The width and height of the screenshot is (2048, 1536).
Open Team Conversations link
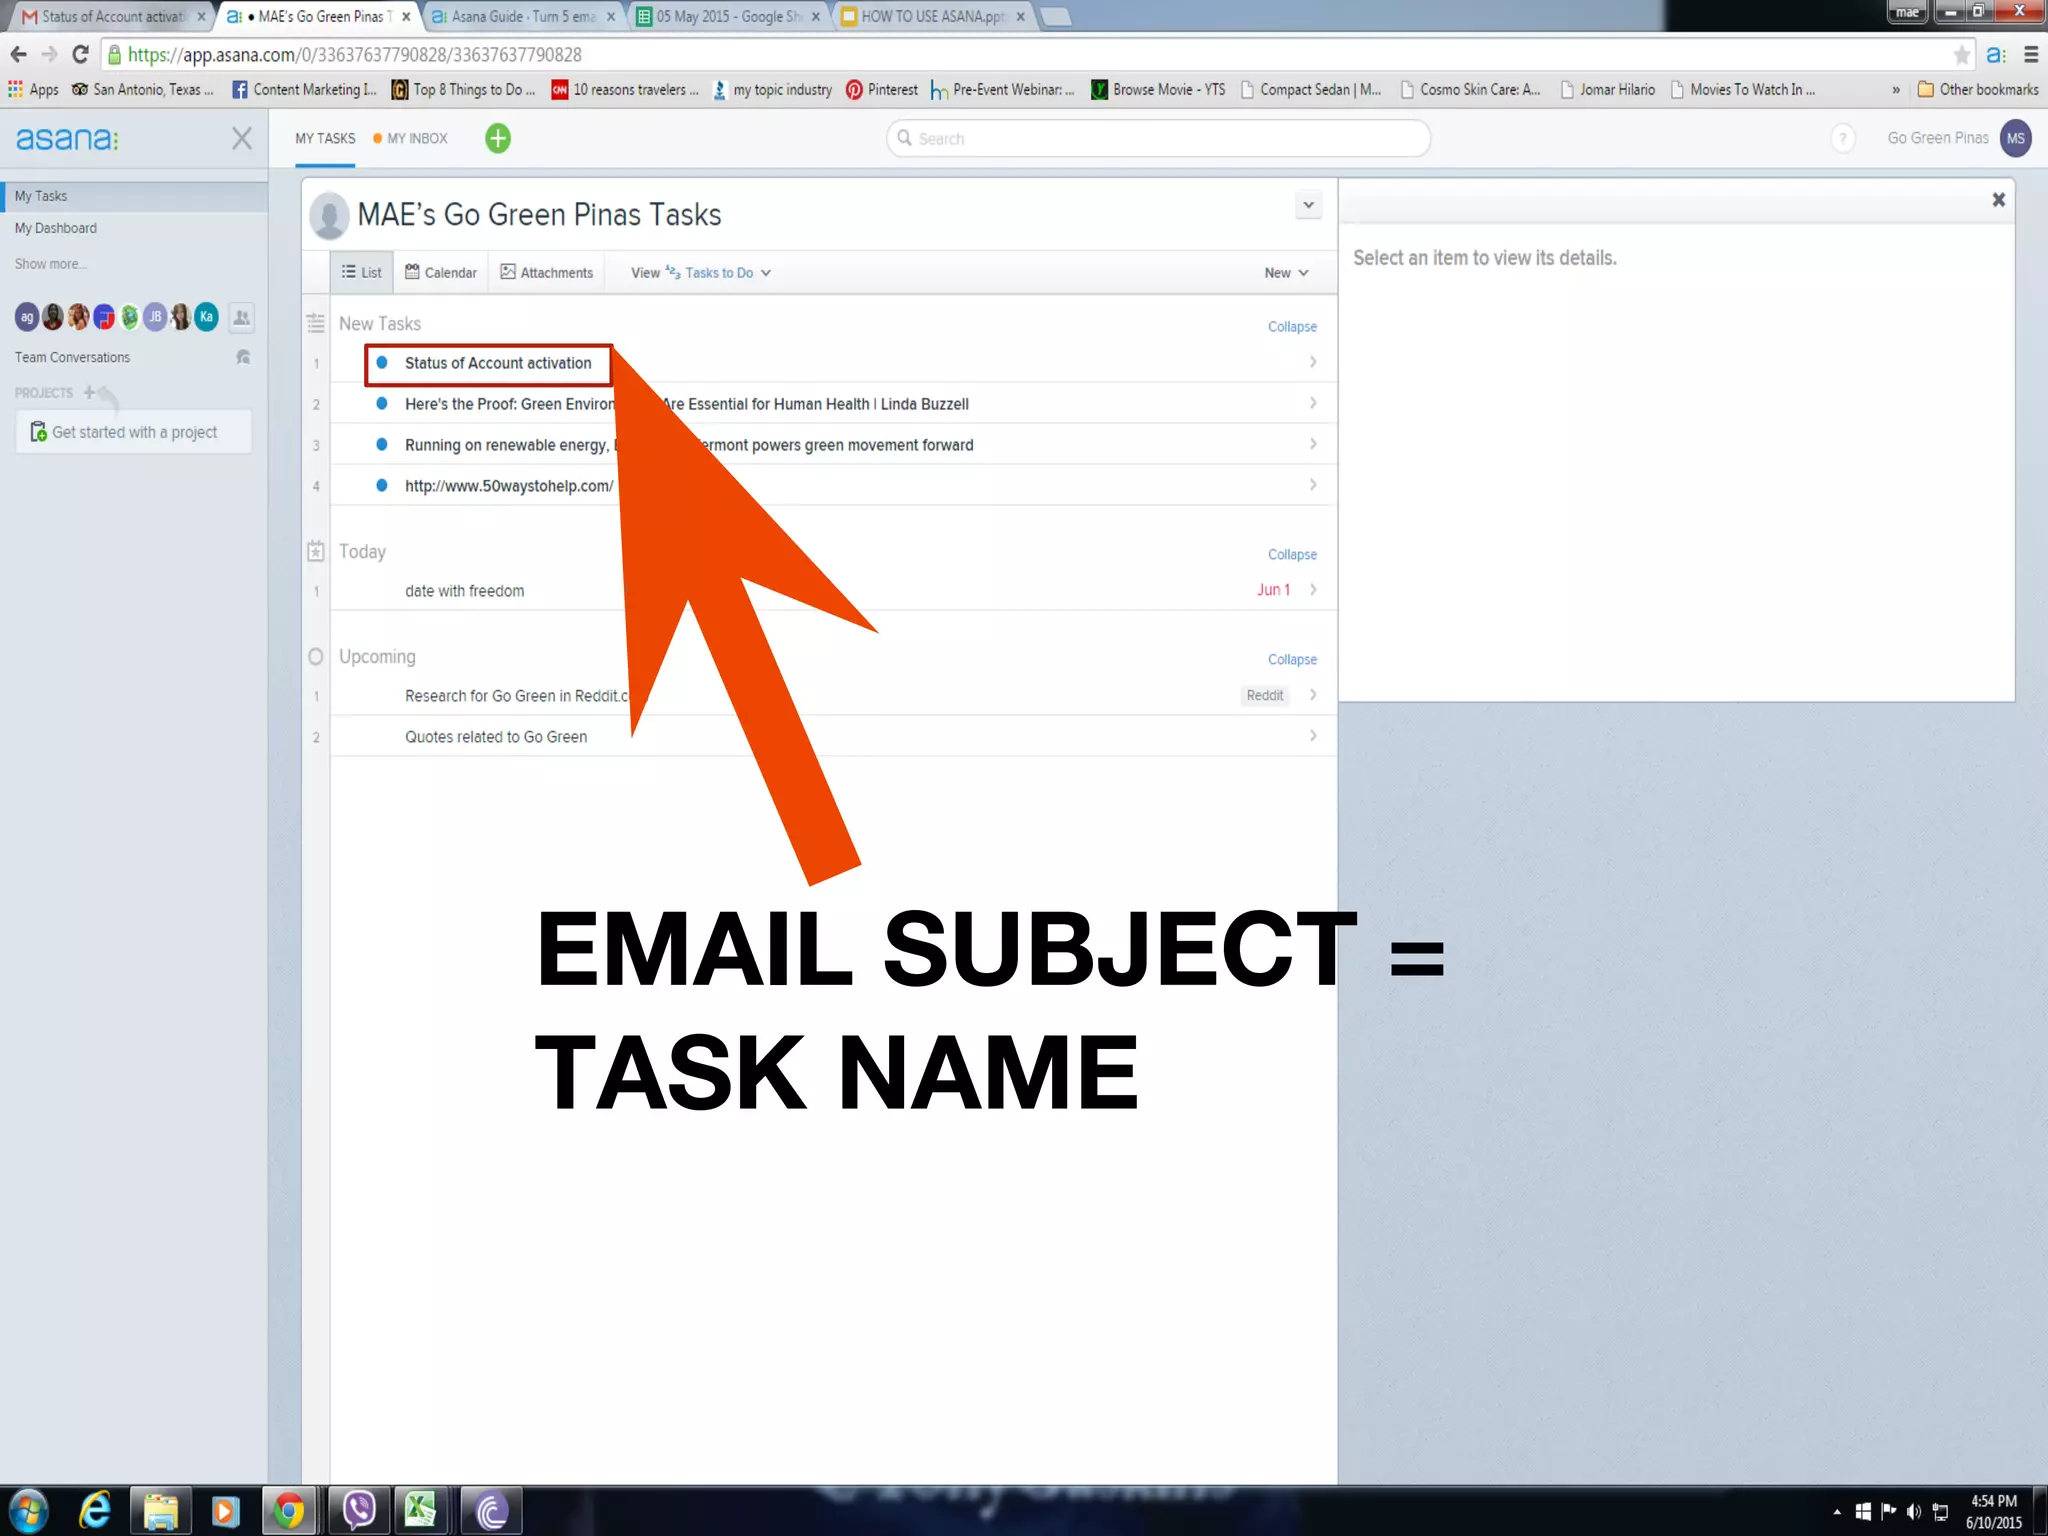(72, 357)
